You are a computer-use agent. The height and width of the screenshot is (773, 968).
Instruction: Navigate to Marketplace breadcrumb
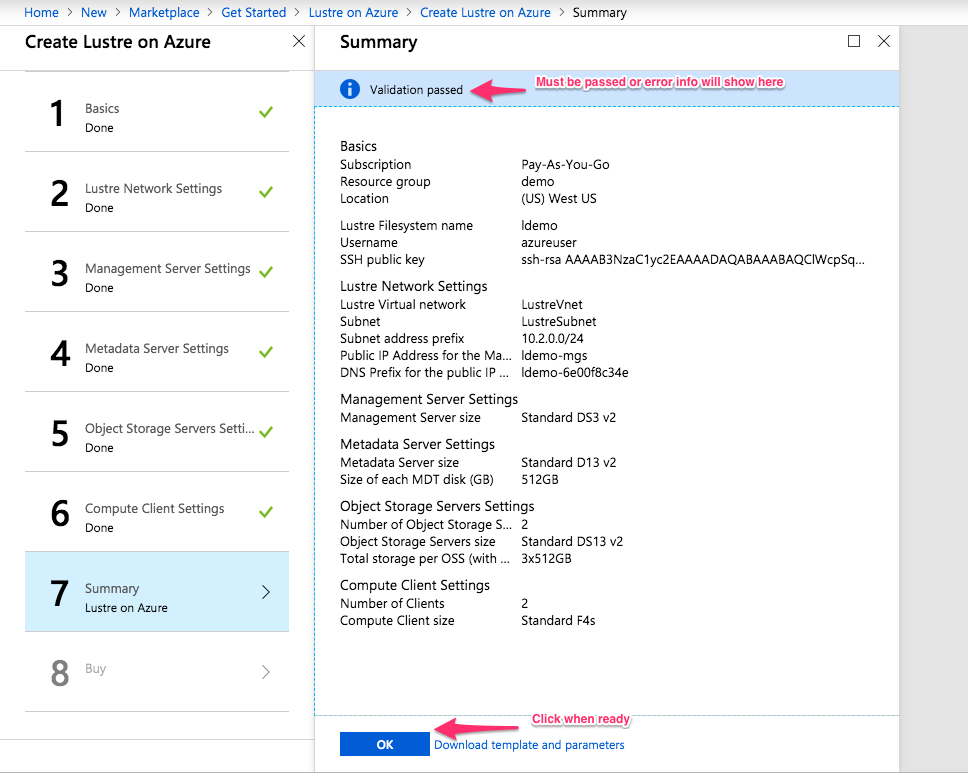(164, 12)
